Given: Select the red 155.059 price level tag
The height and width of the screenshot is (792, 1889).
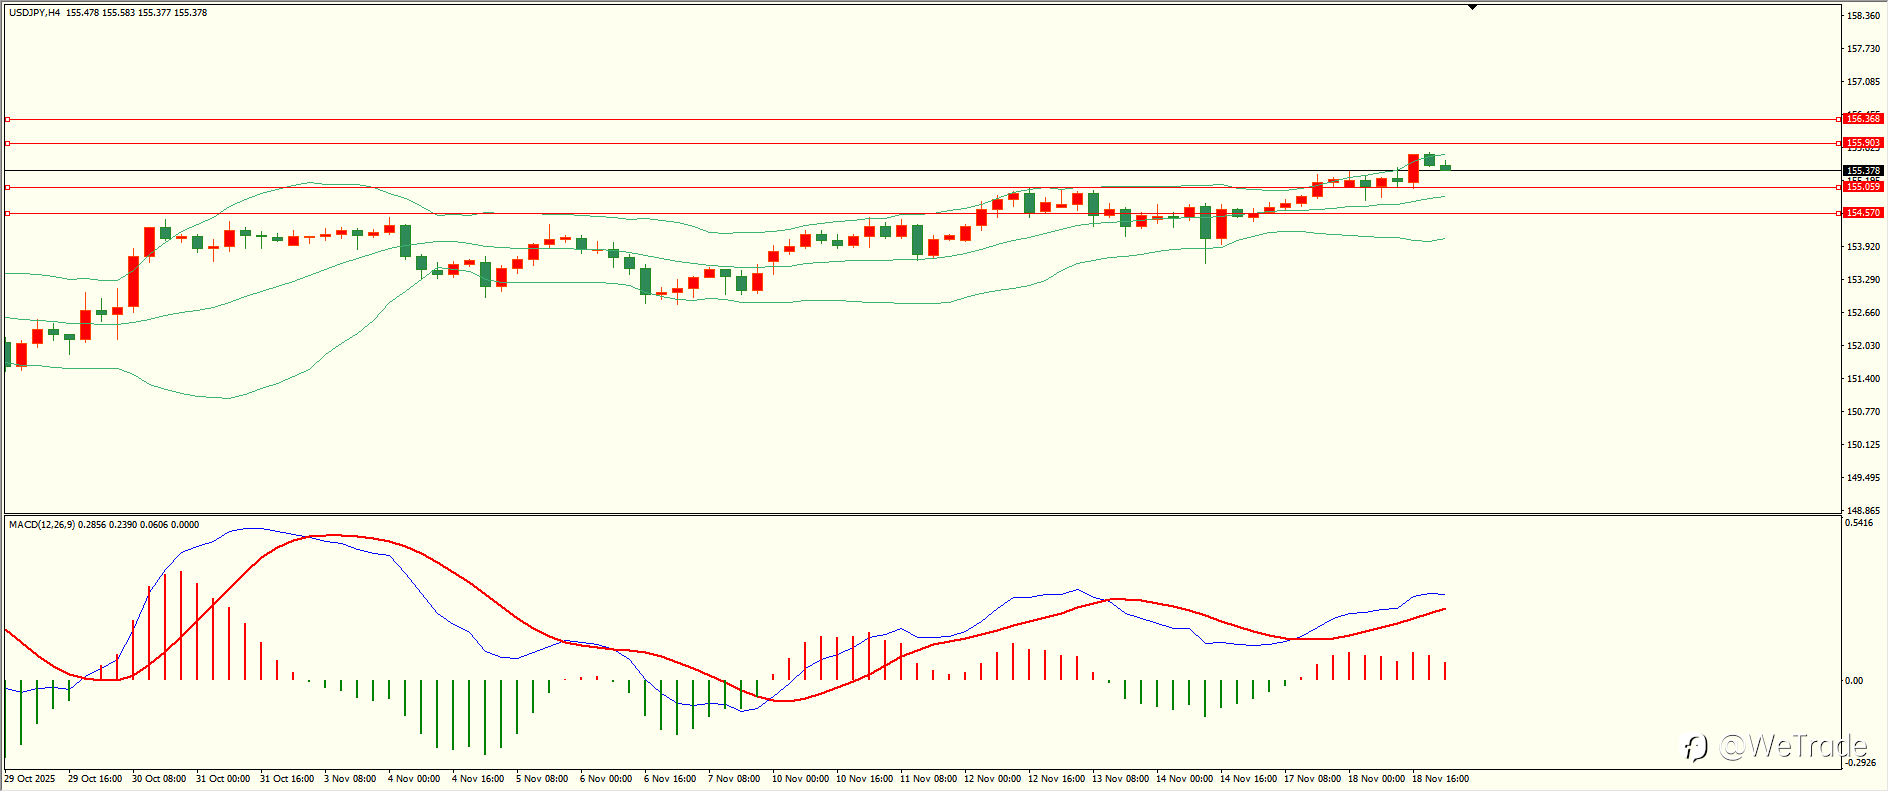Looking at the screenshot, I should [x=1863, y=187].
